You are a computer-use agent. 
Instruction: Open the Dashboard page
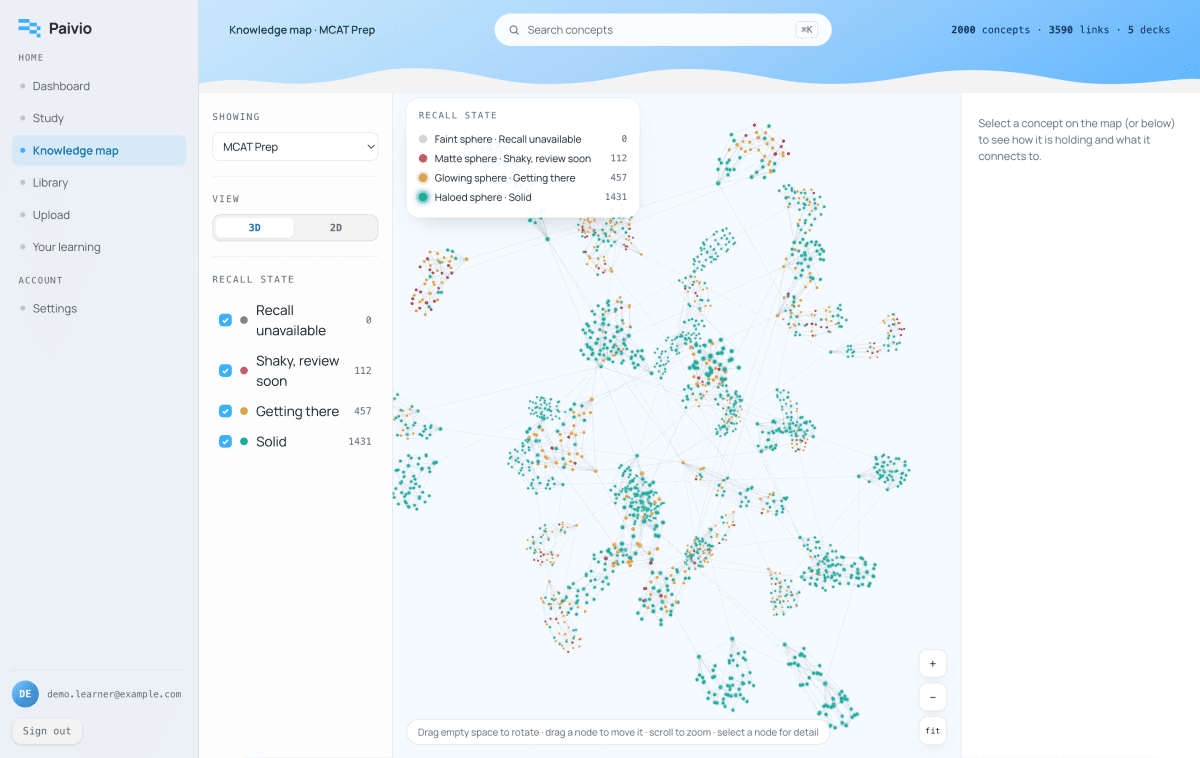pyautogui.click(x=99, y=86)
